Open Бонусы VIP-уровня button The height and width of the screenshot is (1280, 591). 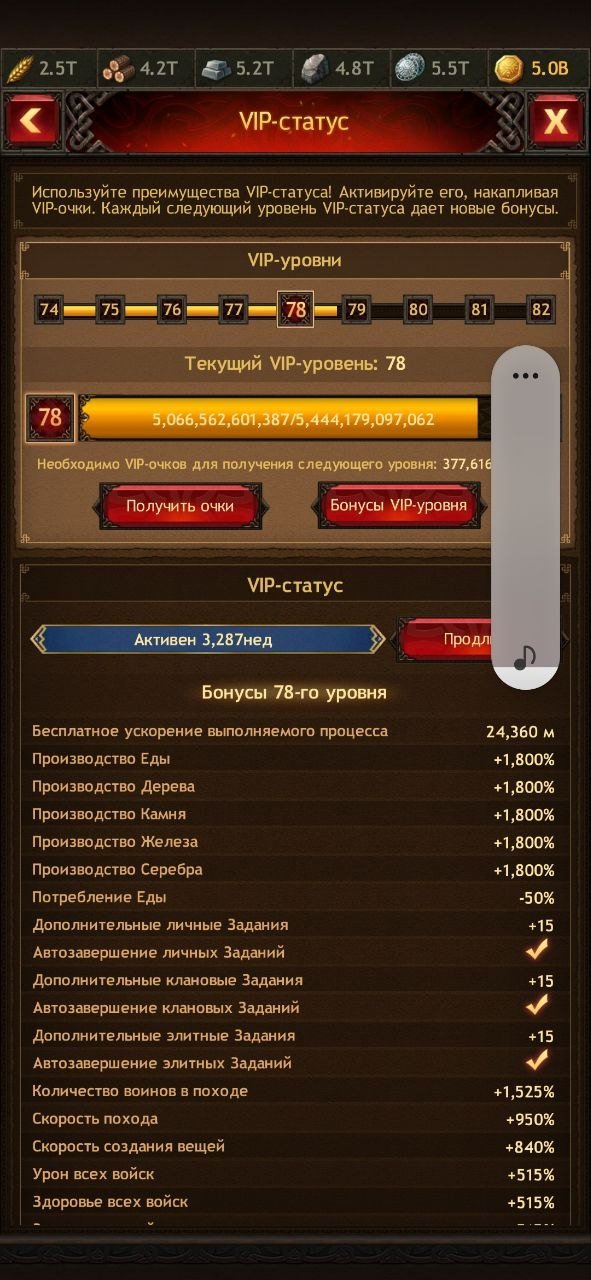399,506
